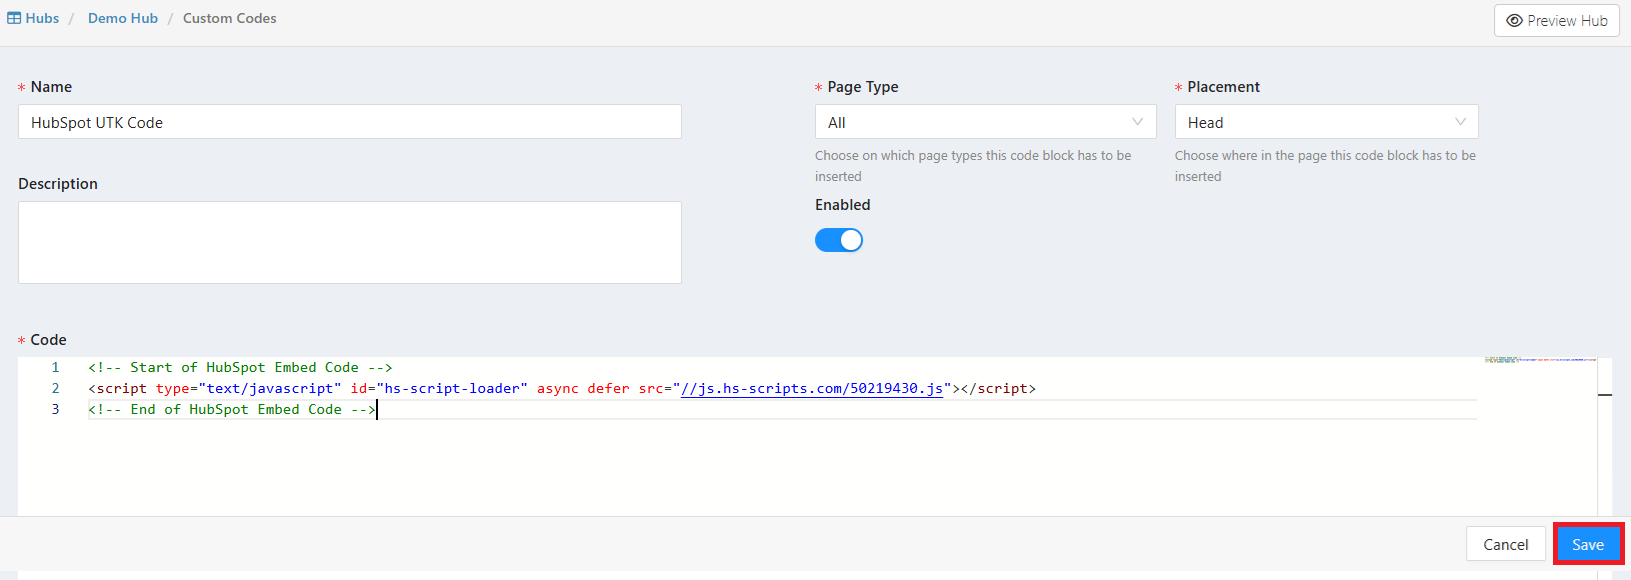The width and height of the screenshot is (1631, 580).
Task: Open the Page Type dropdown set to All
Action: tap(985, 122)
